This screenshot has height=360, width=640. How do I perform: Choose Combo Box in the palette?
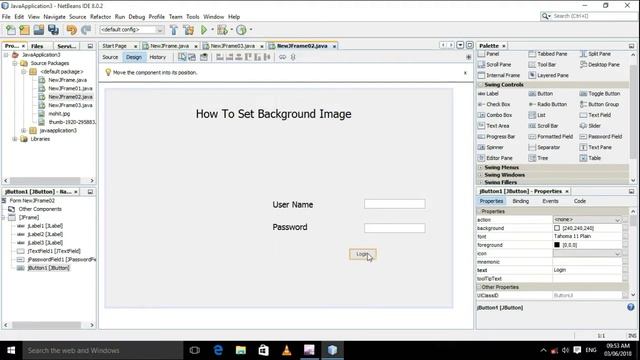495,115
